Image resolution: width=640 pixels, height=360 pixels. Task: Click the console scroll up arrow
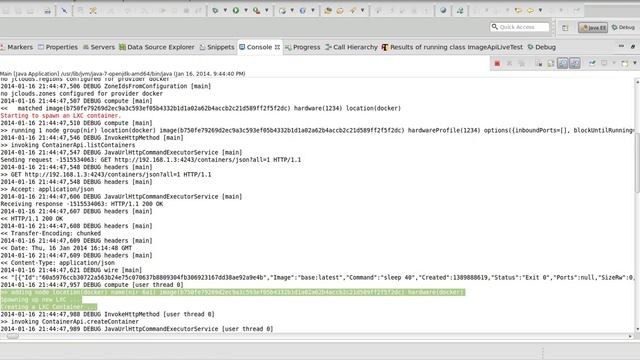point(637,82)
